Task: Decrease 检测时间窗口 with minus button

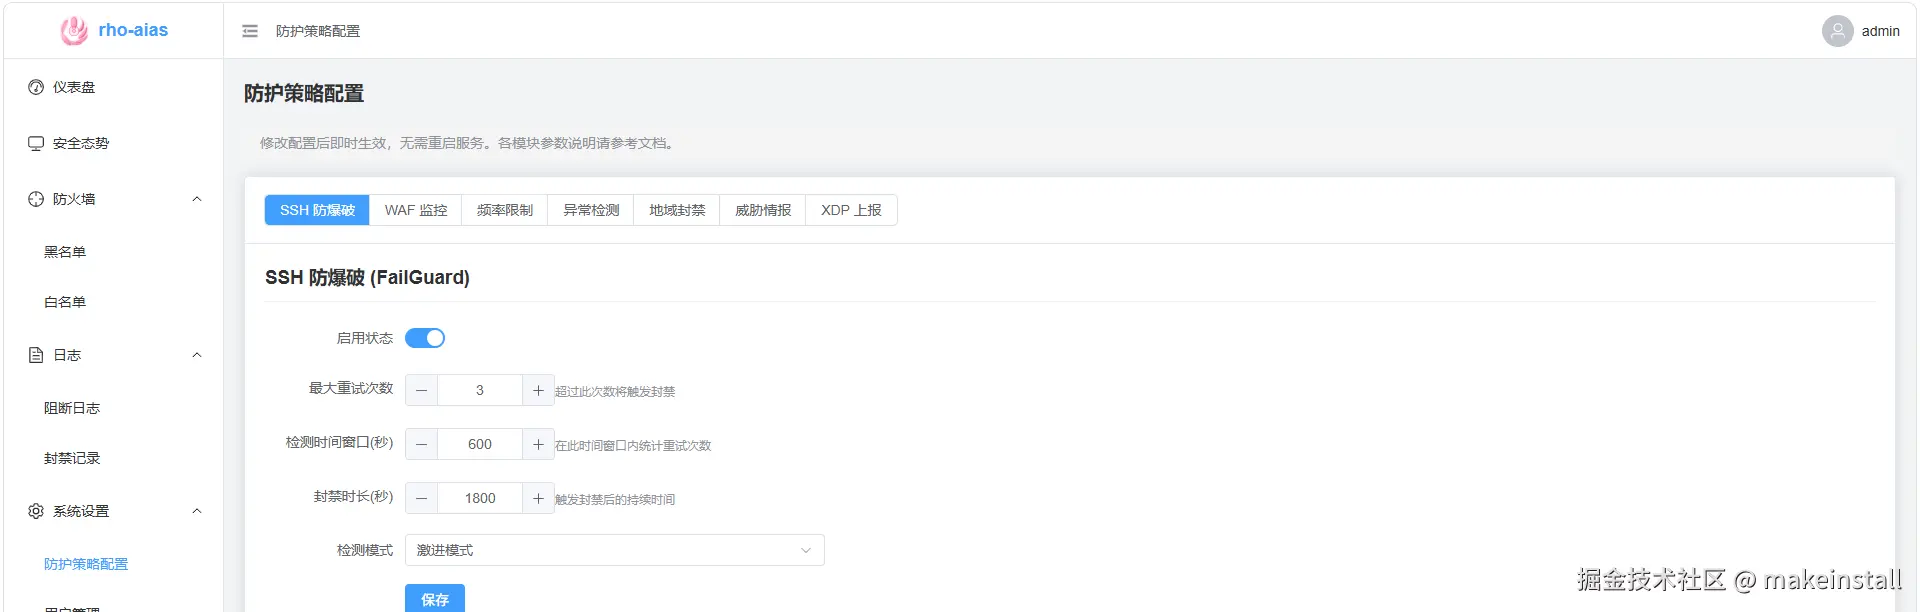Action: click(x=421, y=444)
